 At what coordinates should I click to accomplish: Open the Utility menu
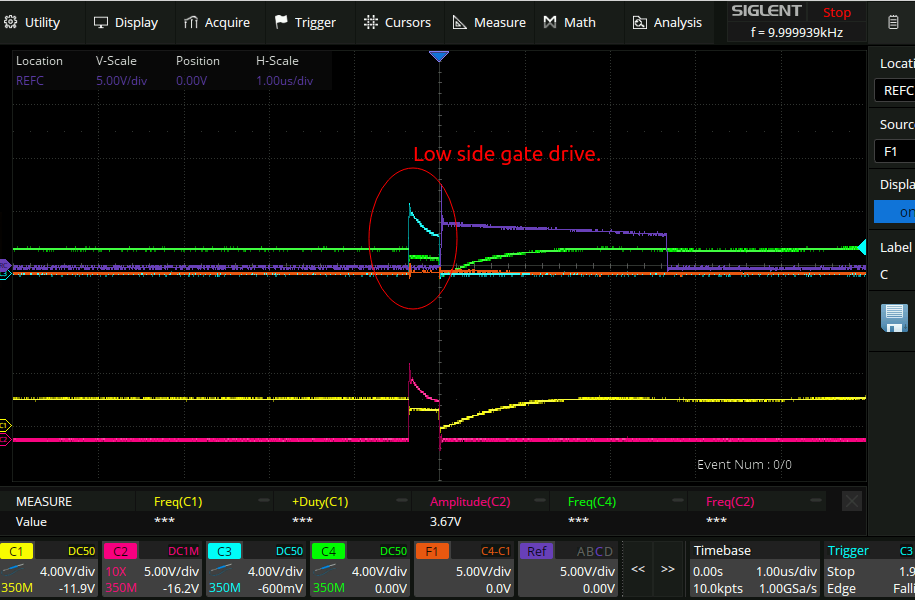[x=32, y=22]
